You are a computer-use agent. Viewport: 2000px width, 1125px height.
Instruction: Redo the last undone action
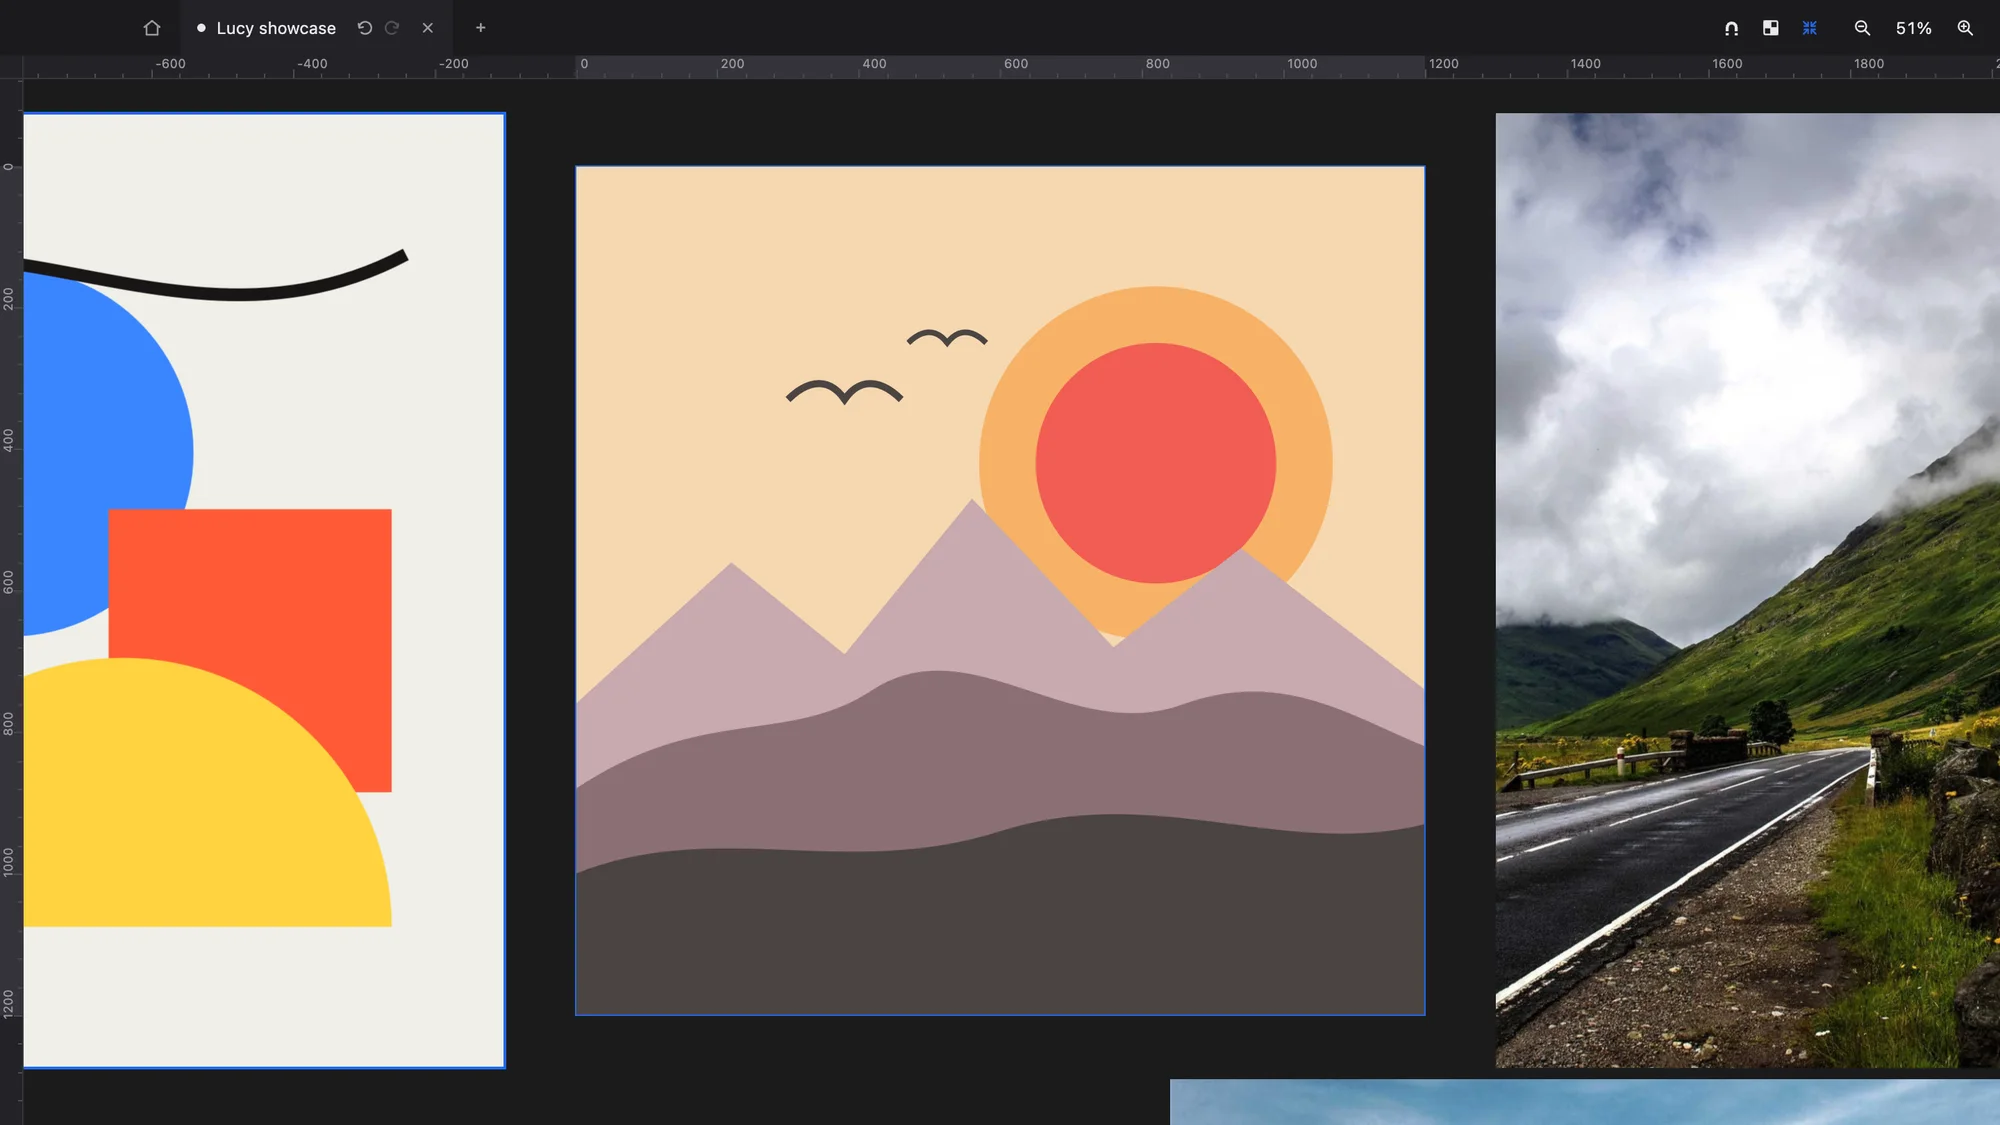[x=392, y=28]
